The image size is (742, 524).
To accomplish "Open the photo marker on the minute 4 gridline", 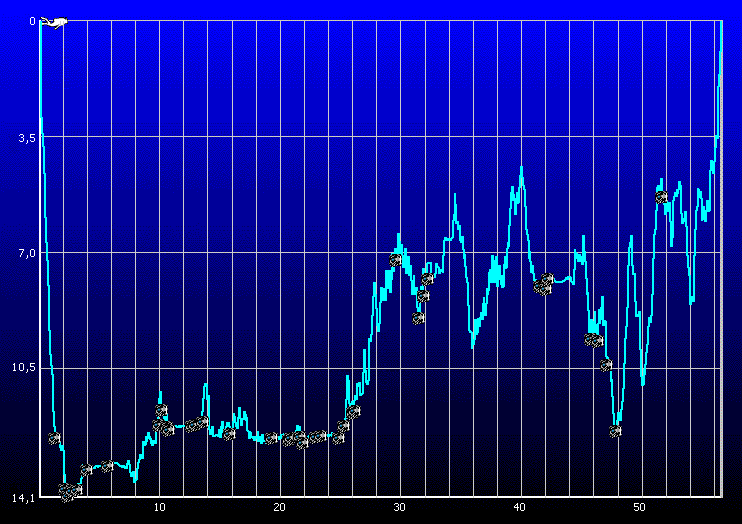I will [x=86, y=470].
